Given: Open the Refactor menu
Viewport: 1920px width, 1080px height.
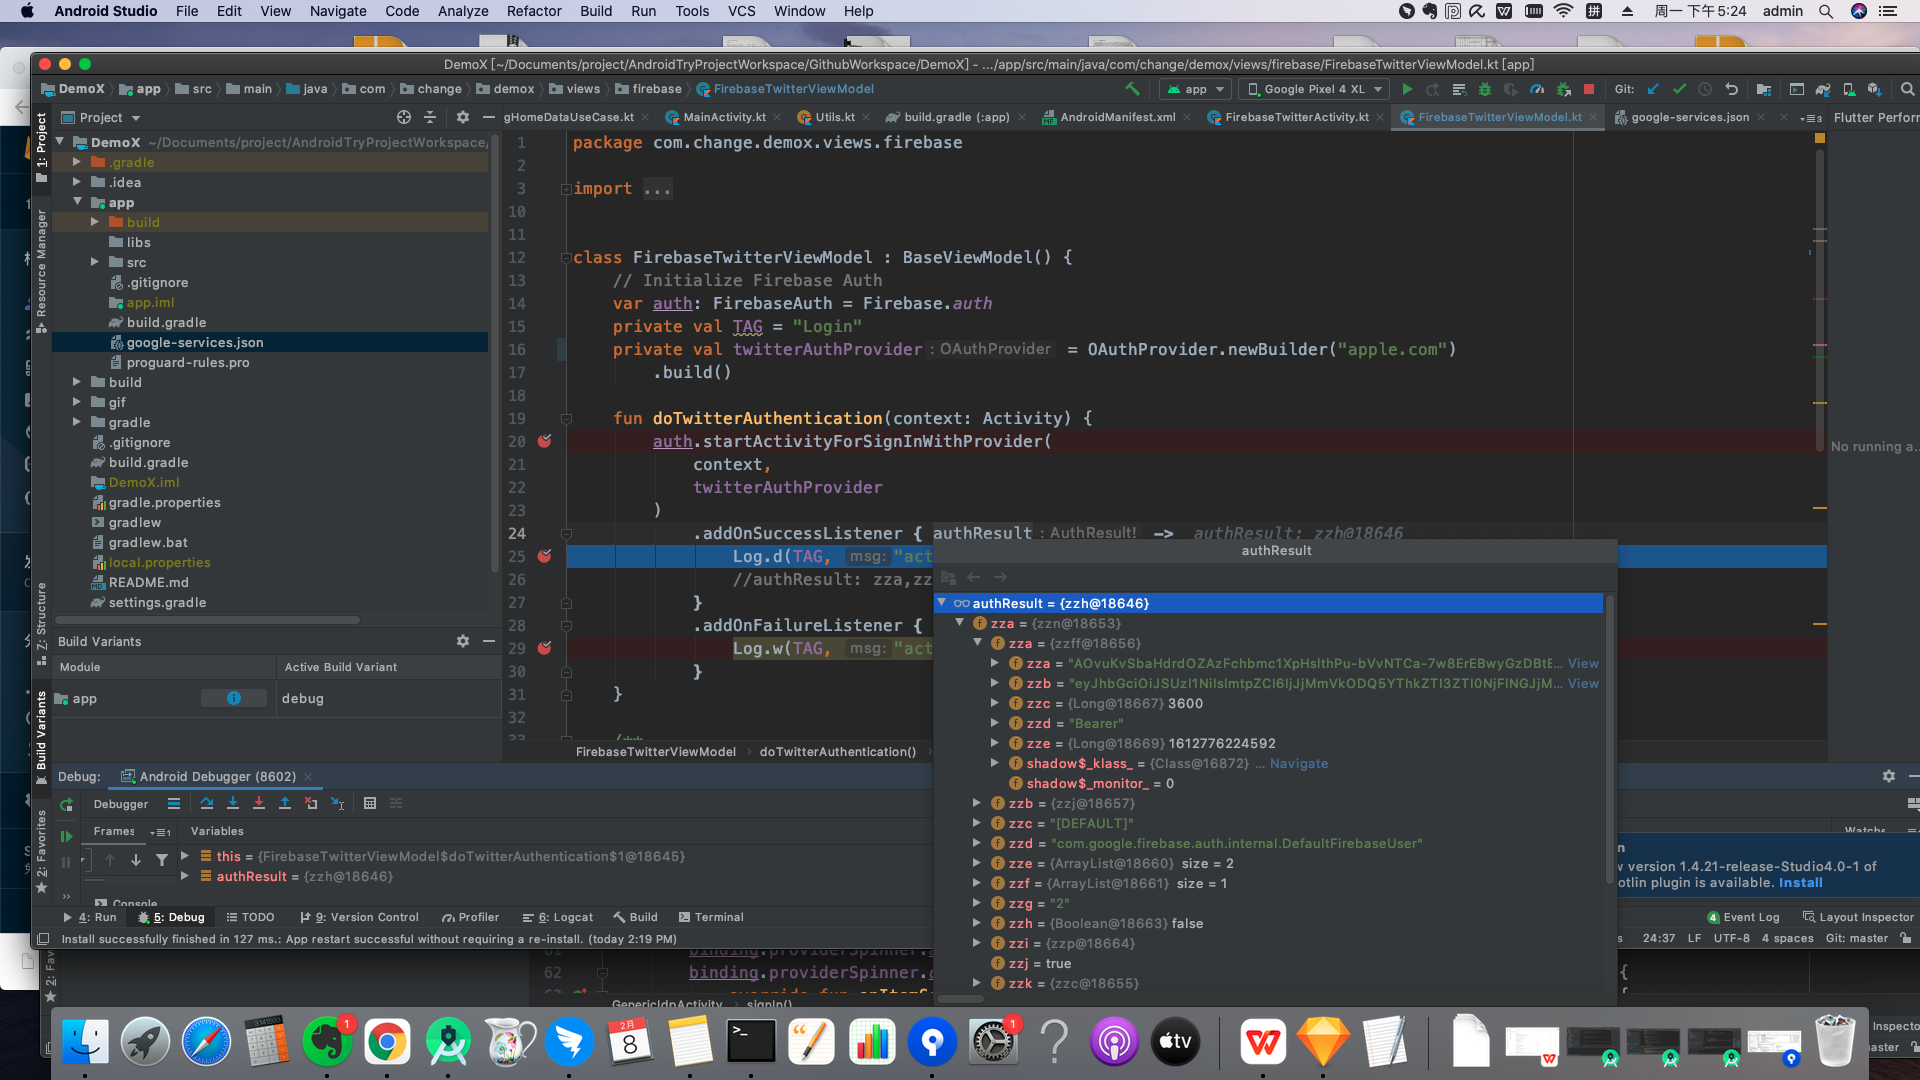Looking at the screenshot, I should tap(534, 11).
